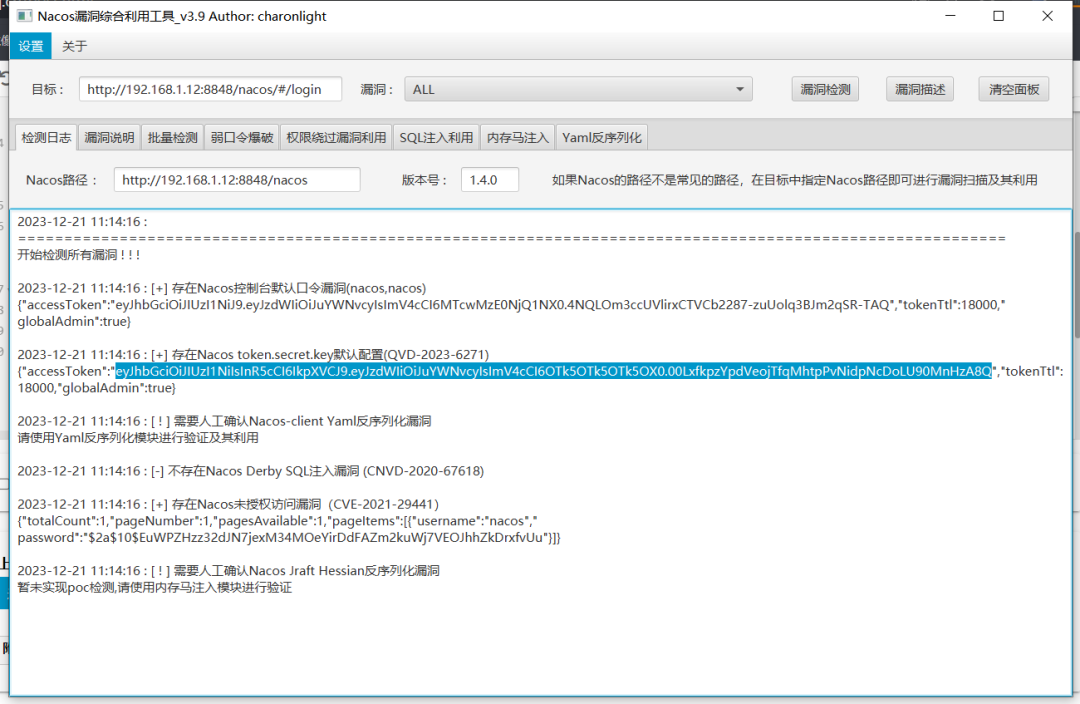Maximize the Nacos tool window

click(999, 16)
